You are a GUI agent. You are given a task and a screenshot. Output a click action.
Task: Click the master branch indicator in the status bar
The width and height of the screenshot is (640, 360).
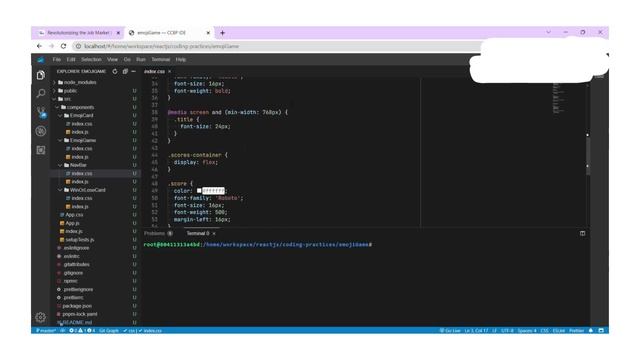[x=46, y=331]
